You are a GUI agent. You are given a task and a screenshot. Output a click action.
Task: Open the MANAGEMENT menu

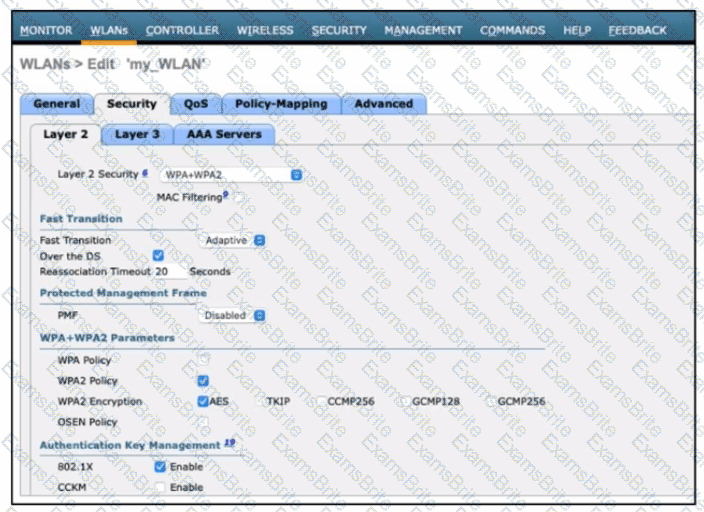click(423, 30)
